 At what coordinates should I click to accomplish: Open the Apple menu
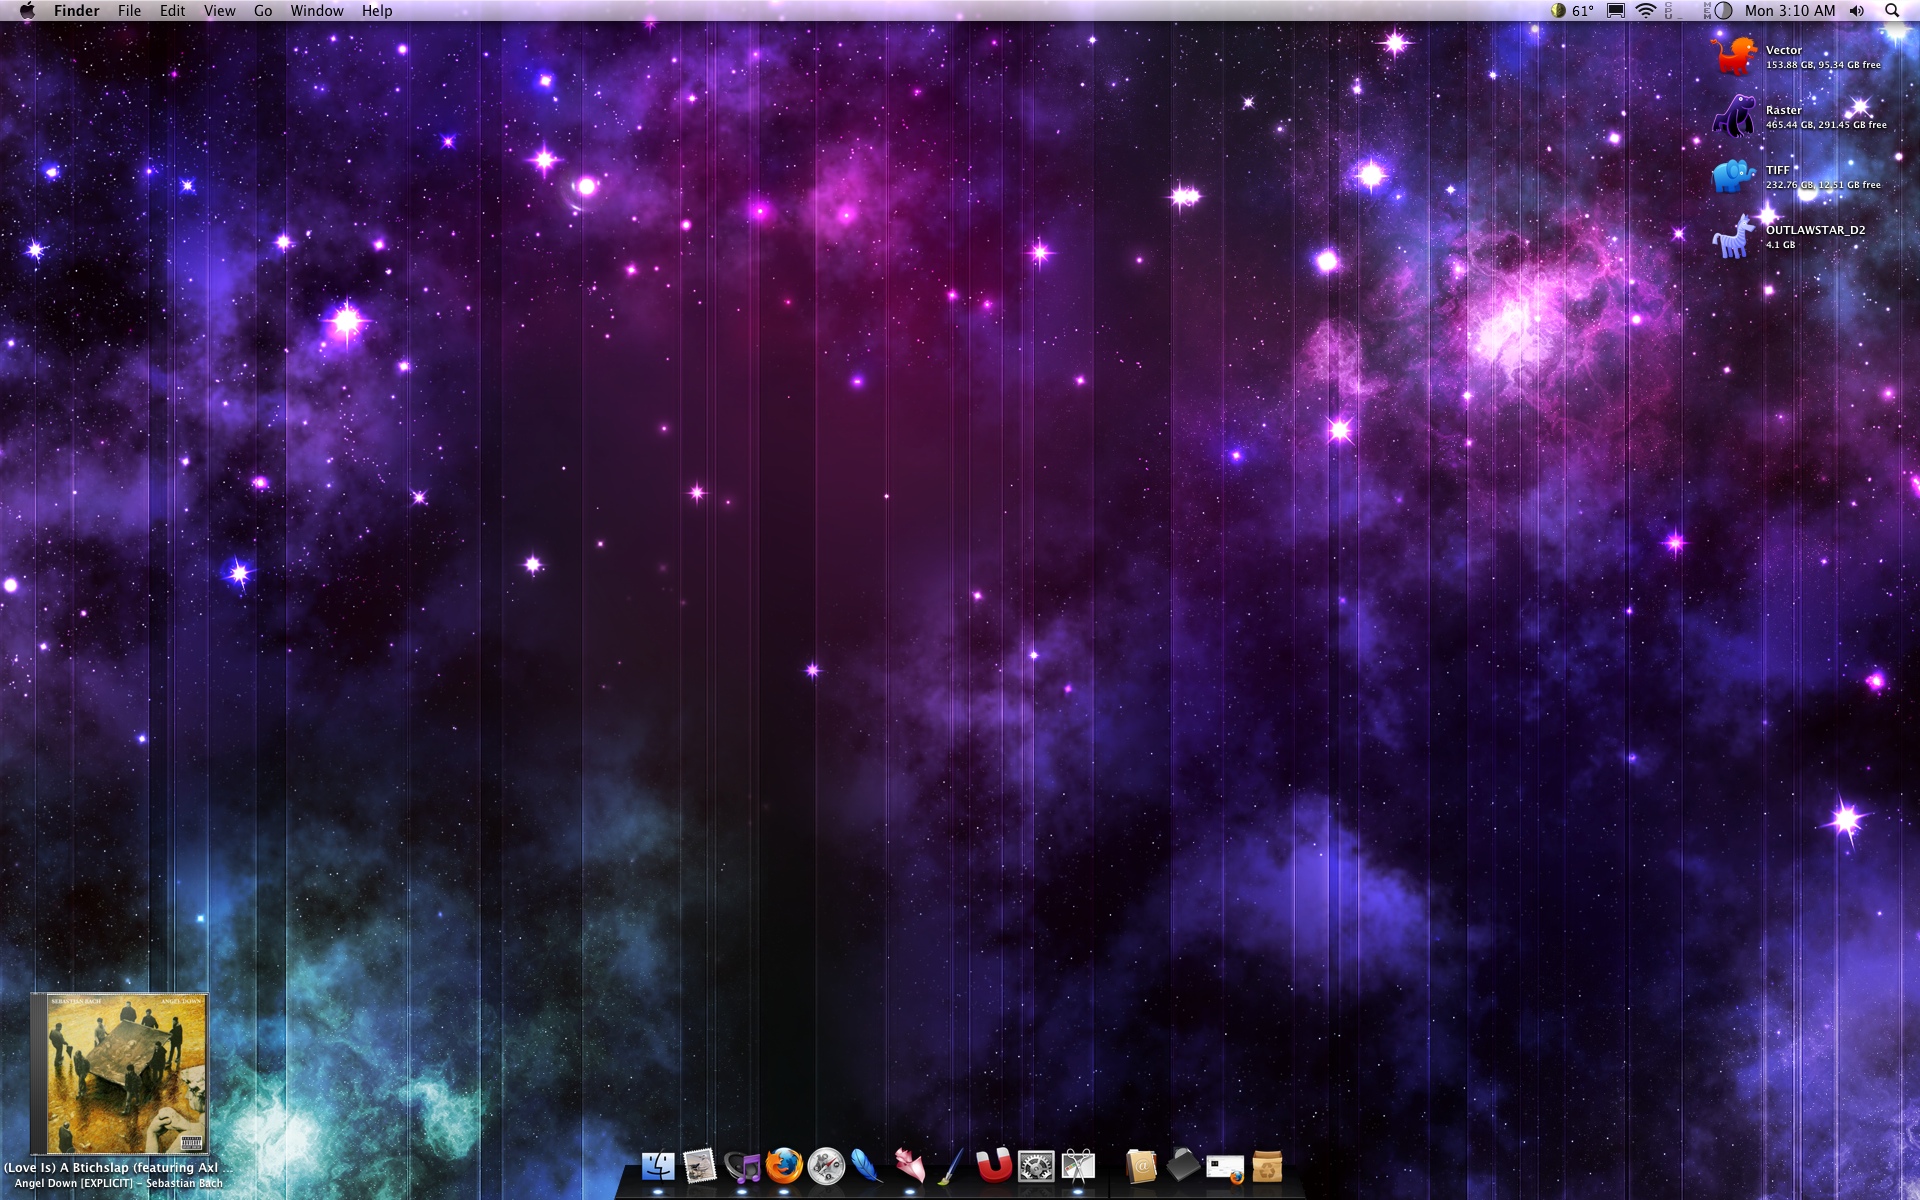[x=27, y=11]
